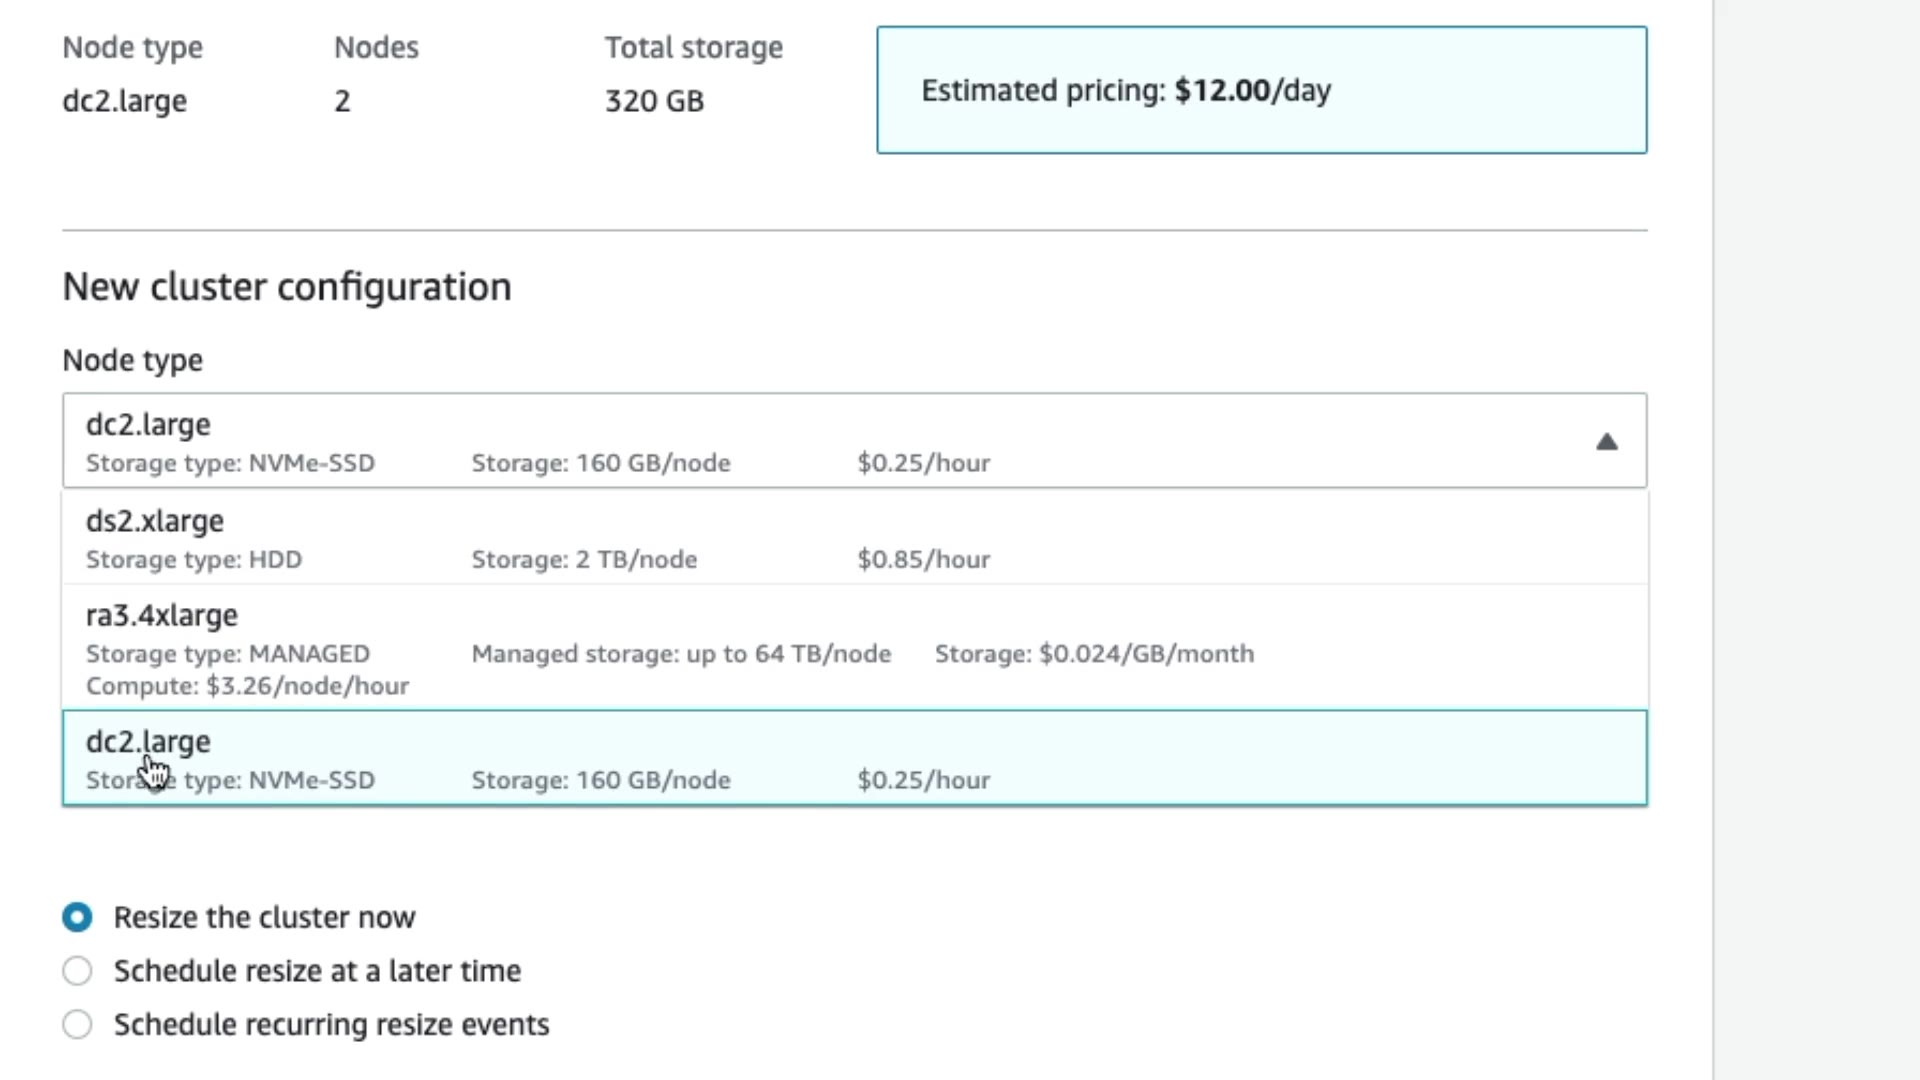Collapse Node type list with triangle arrow
The height and width of the screenshot is (1080, 1920).
(1606, 442)
